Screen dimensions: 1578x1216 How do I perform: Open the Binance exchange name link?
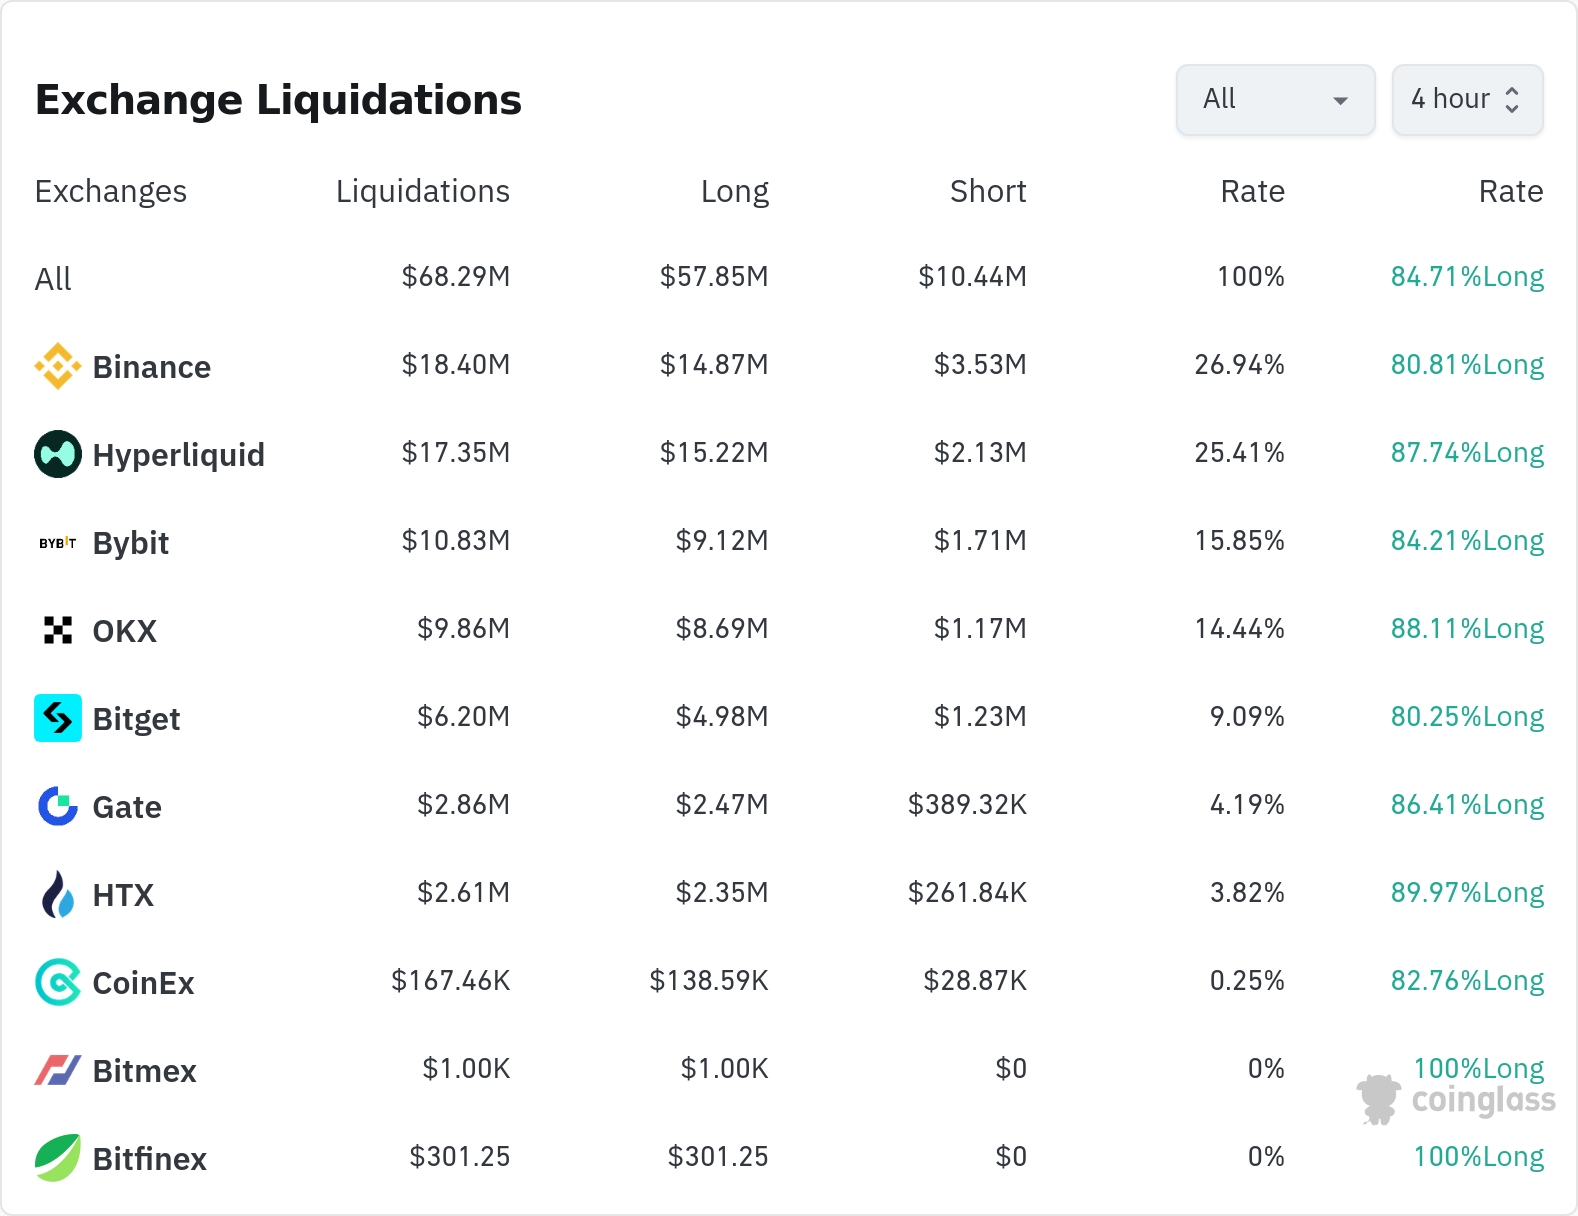[x=151, y=367]
